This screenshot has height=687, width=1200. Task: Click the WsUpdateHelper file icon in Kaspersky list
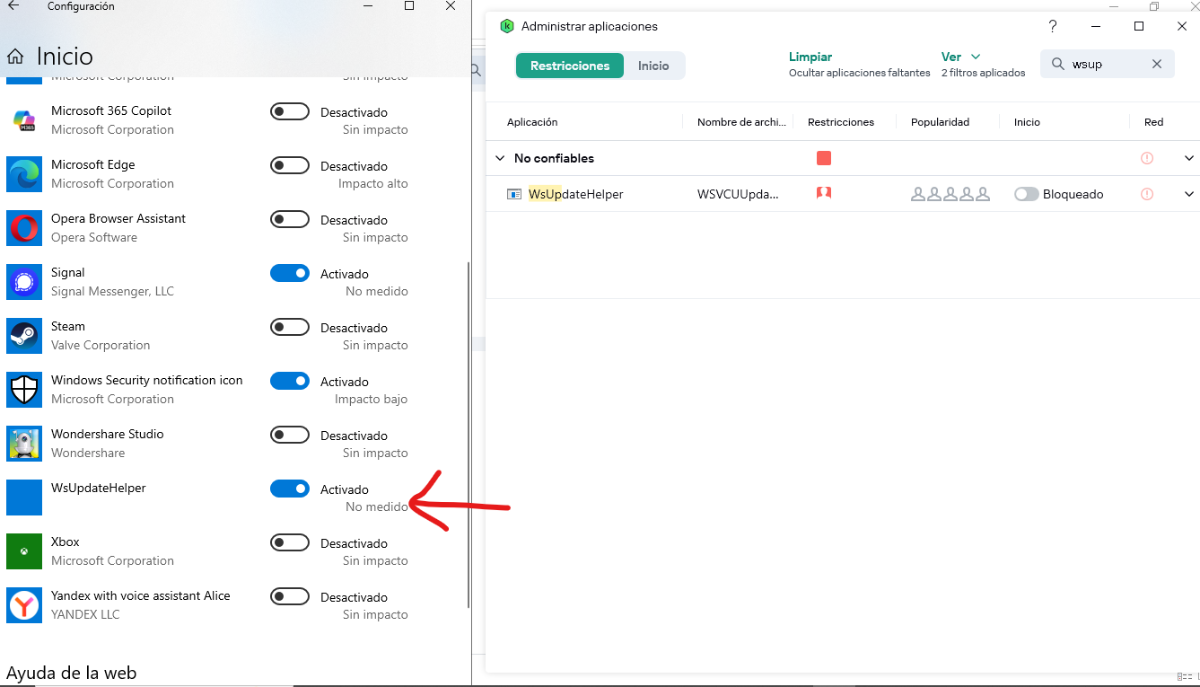tap(514, 194)
